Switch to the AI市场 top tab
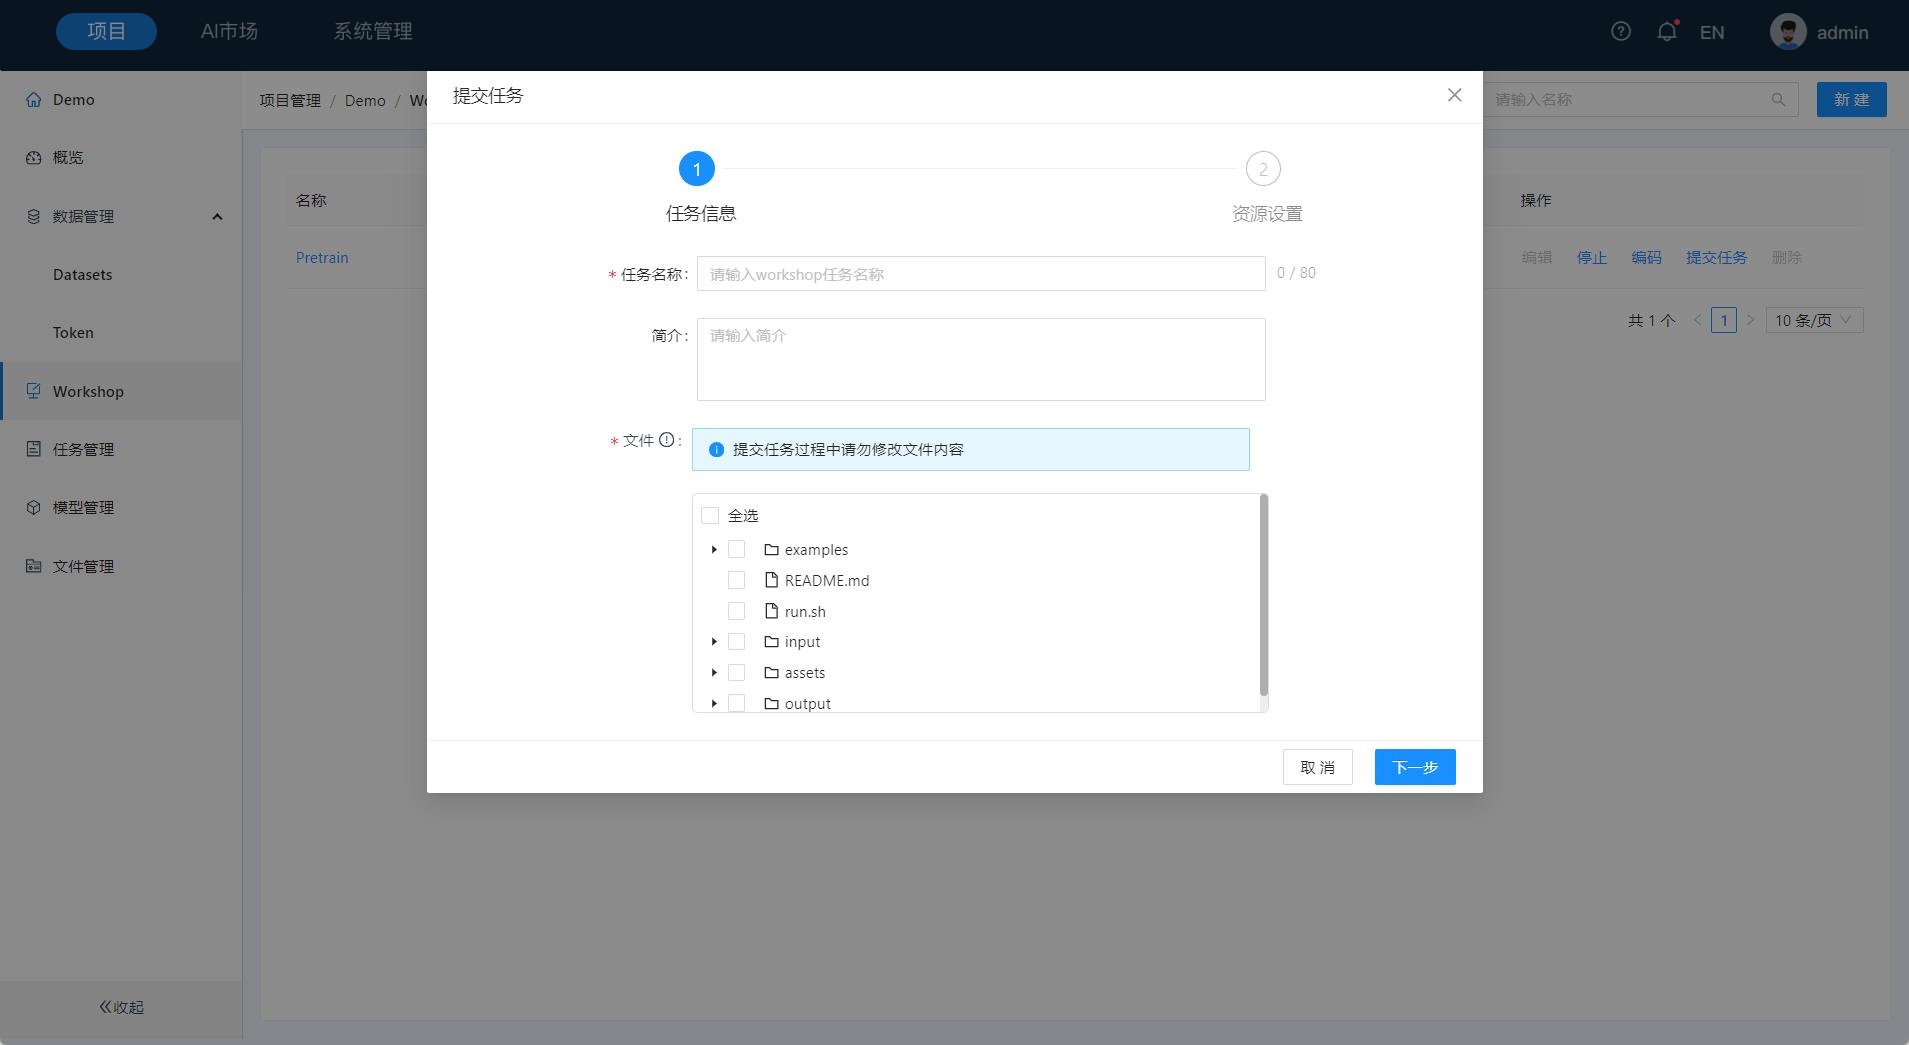The width and height of the screenshot is (1909, 1045). click(229, 32)
